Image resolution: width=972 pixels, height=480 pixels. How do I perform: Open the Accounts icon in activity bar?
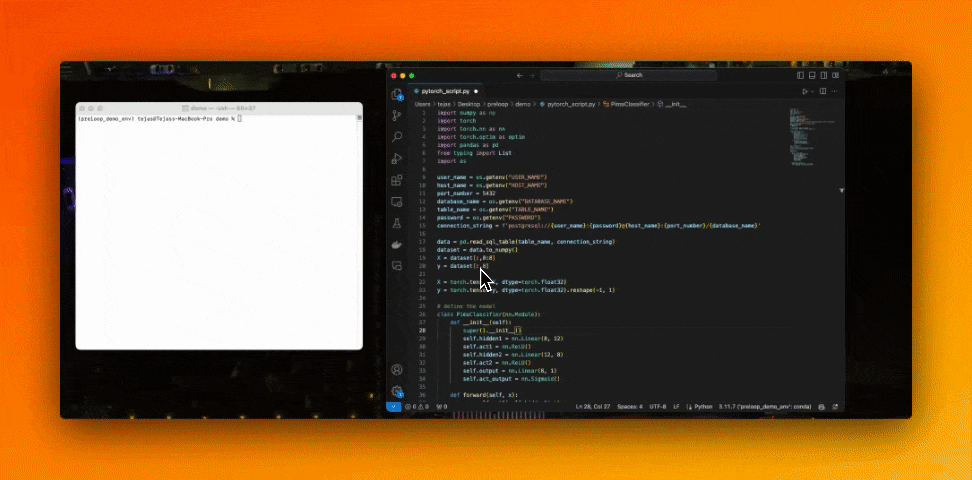(x=397, y=370)
